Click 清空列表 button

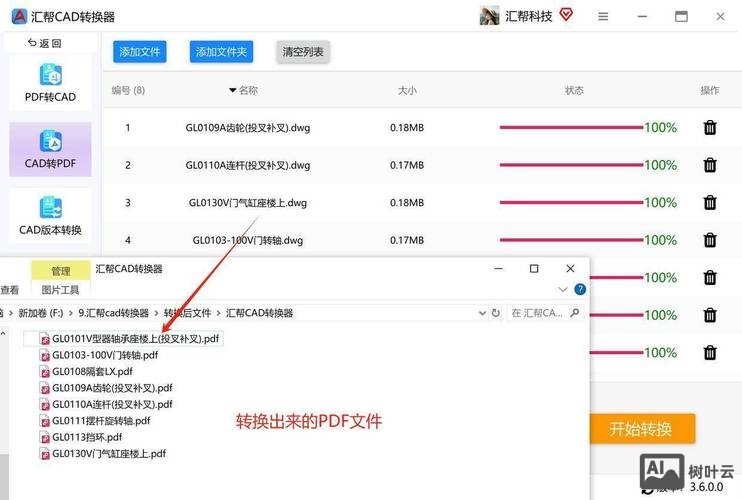pos(303,52)
